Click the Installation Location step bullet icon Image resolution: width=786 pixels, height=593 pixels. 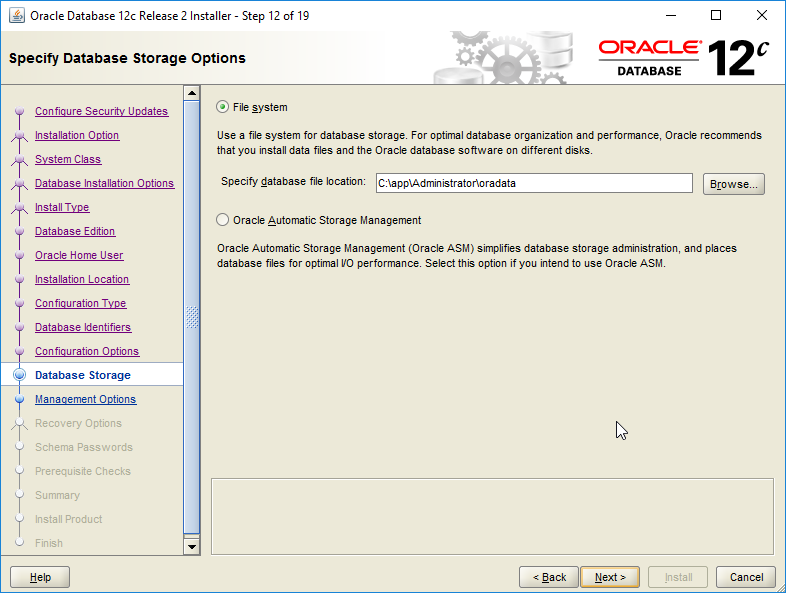click(x=20, y=279)
